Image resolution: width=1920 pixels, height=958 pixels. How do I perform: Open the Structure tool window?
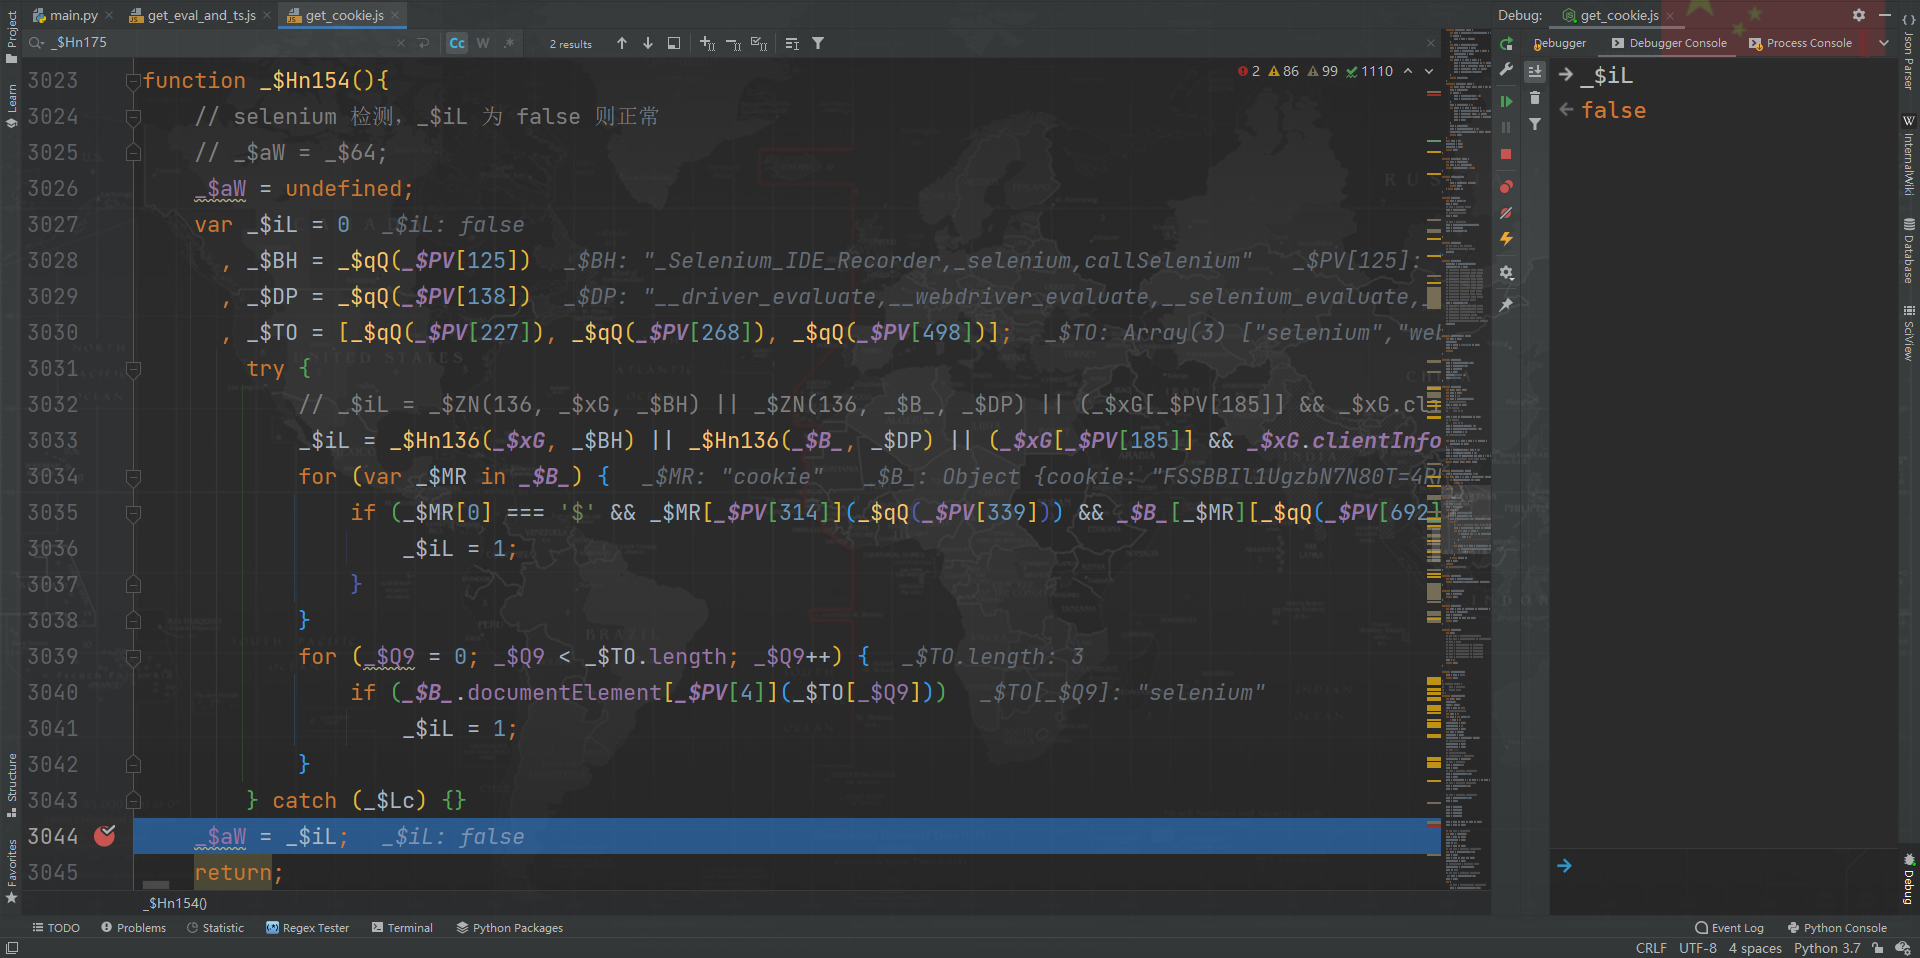point(12,784)
